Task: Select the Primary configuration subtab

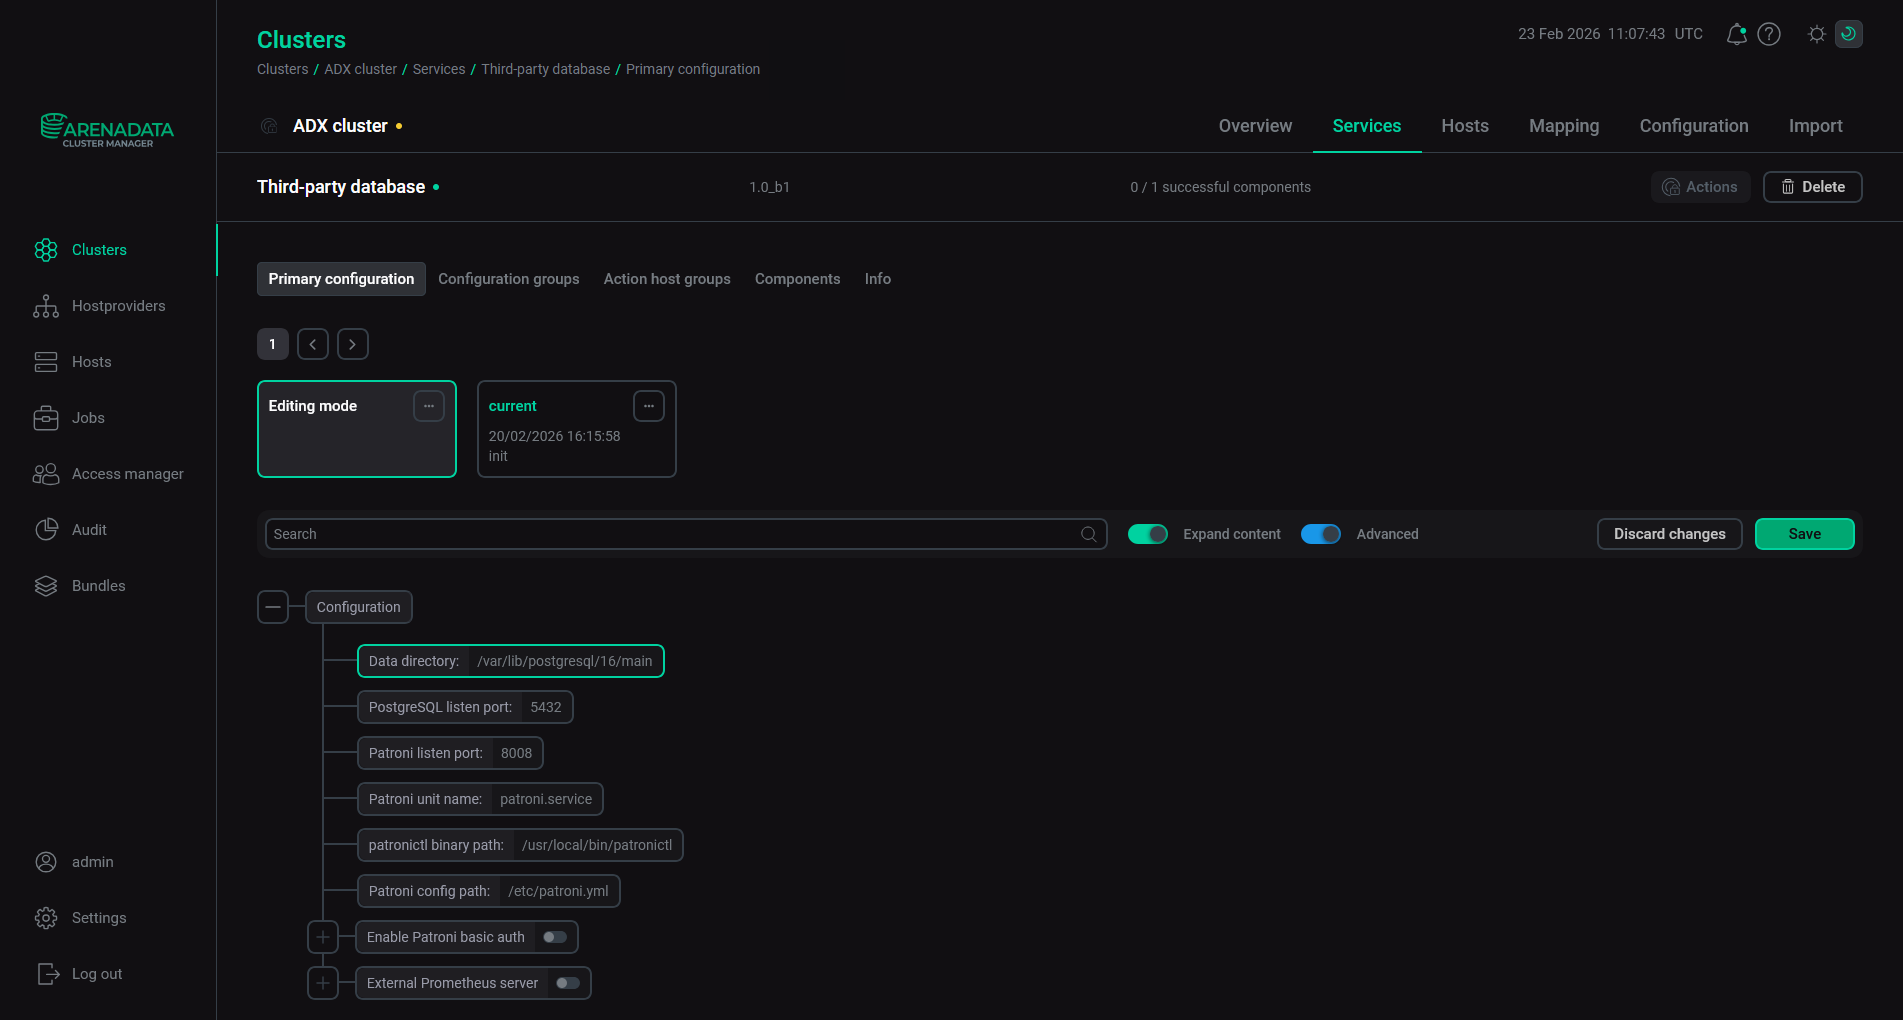Action: click(341, 279)
